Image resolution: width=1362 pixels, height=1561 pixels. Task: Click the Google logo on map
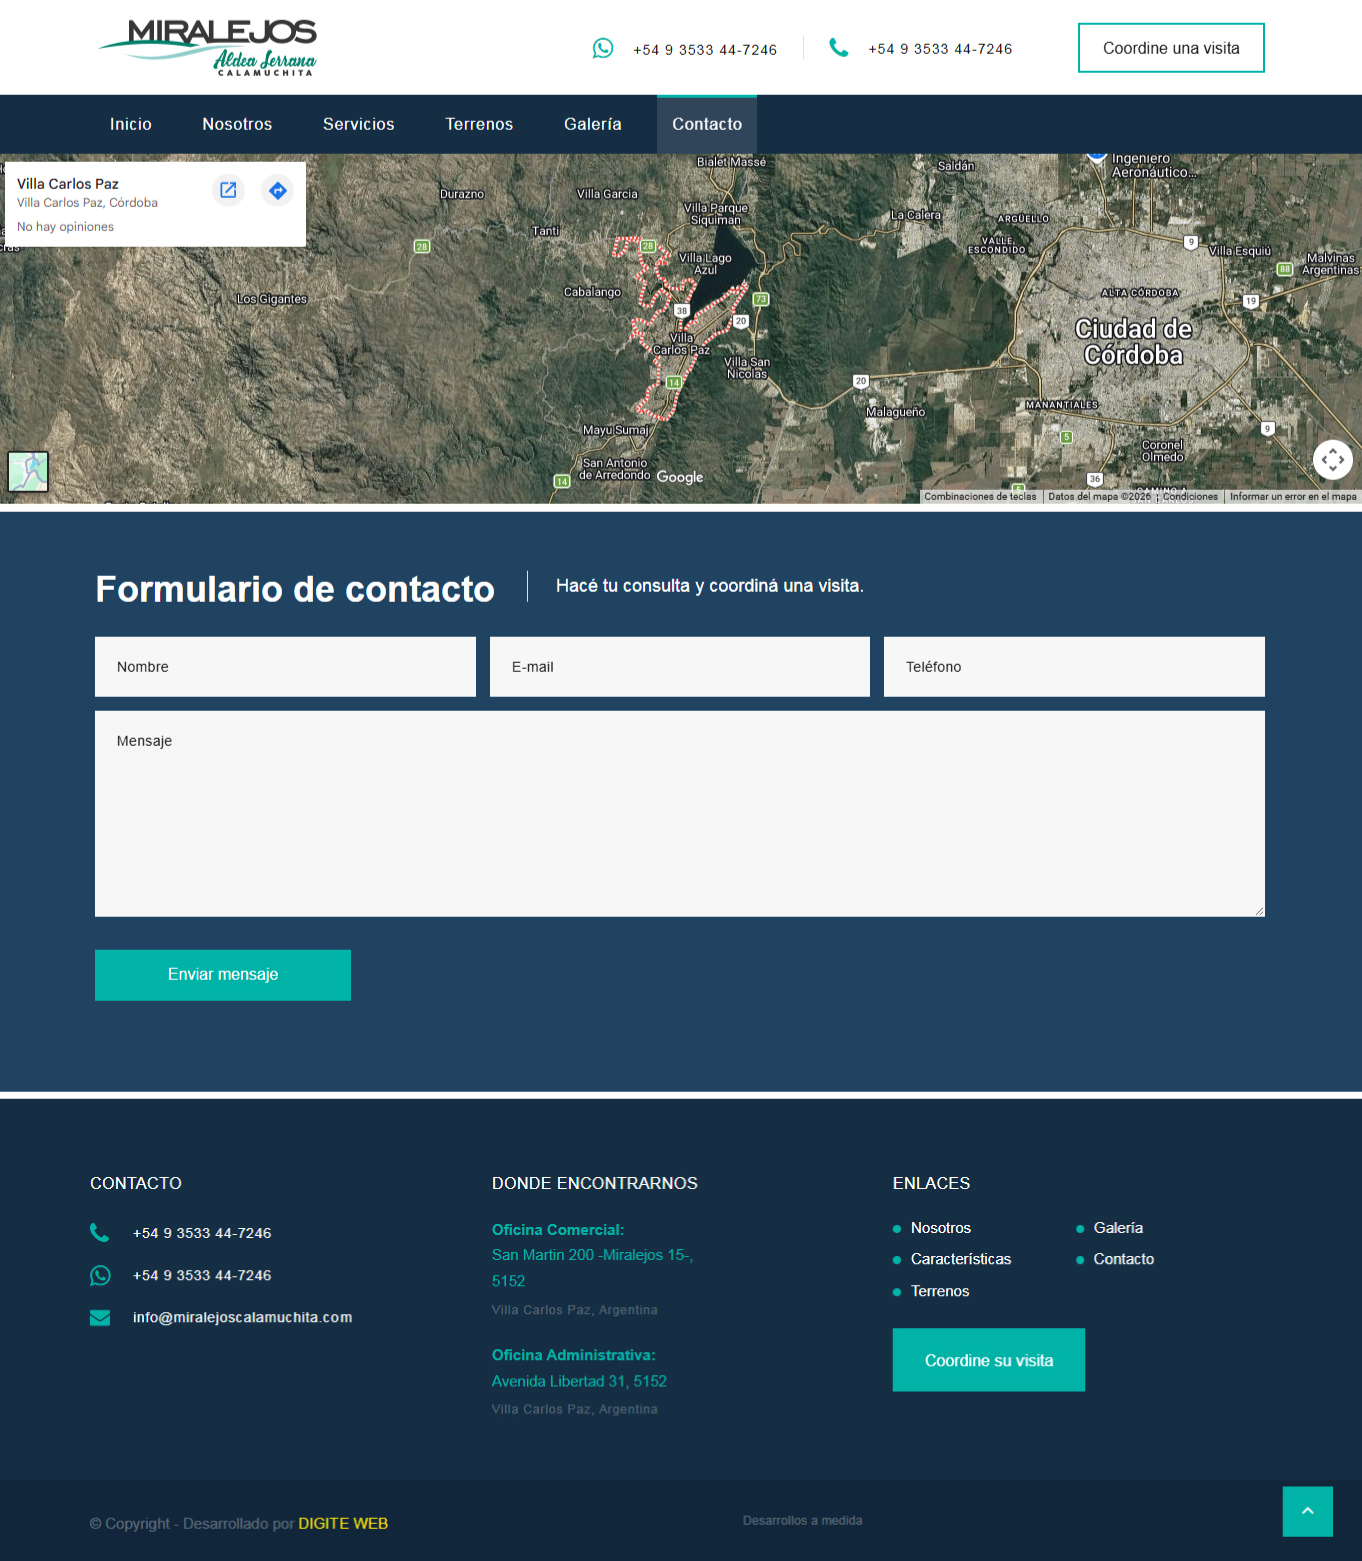680,477
